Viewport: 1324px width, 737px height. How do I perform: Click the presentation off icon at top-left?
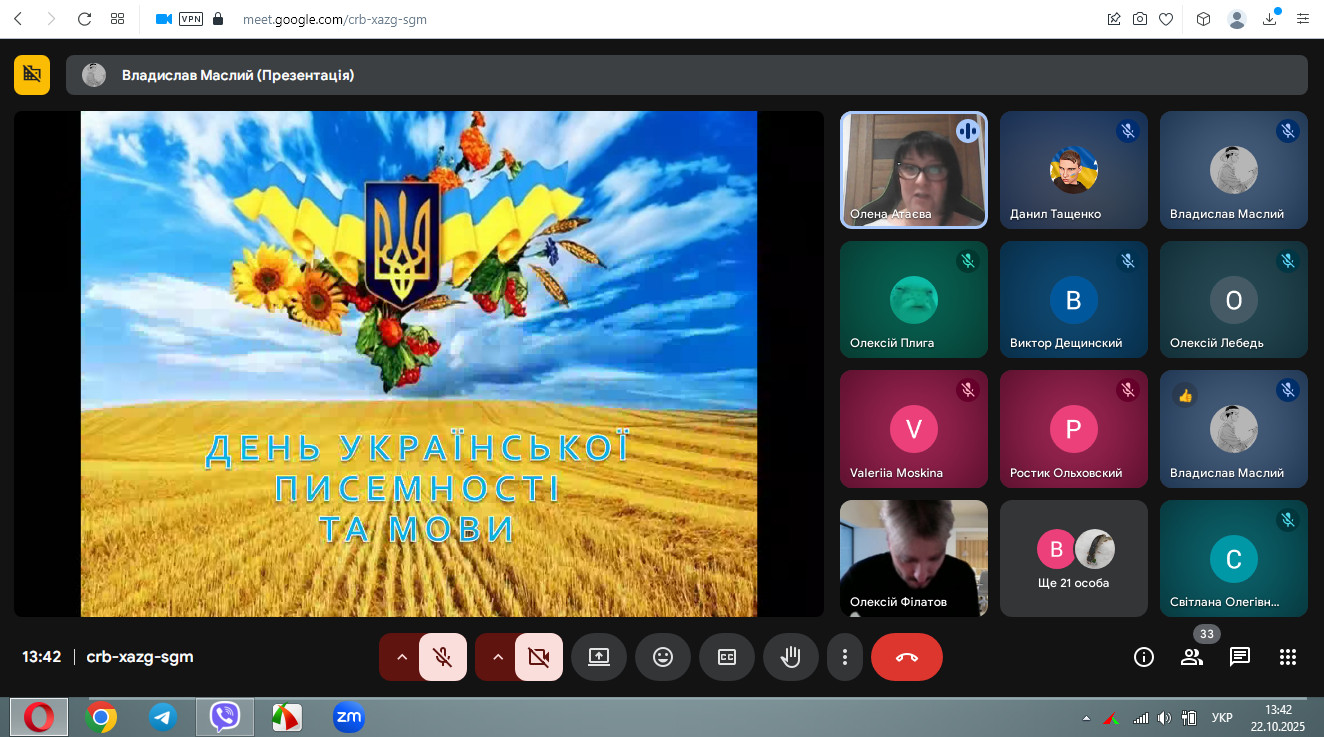[32, 74]
